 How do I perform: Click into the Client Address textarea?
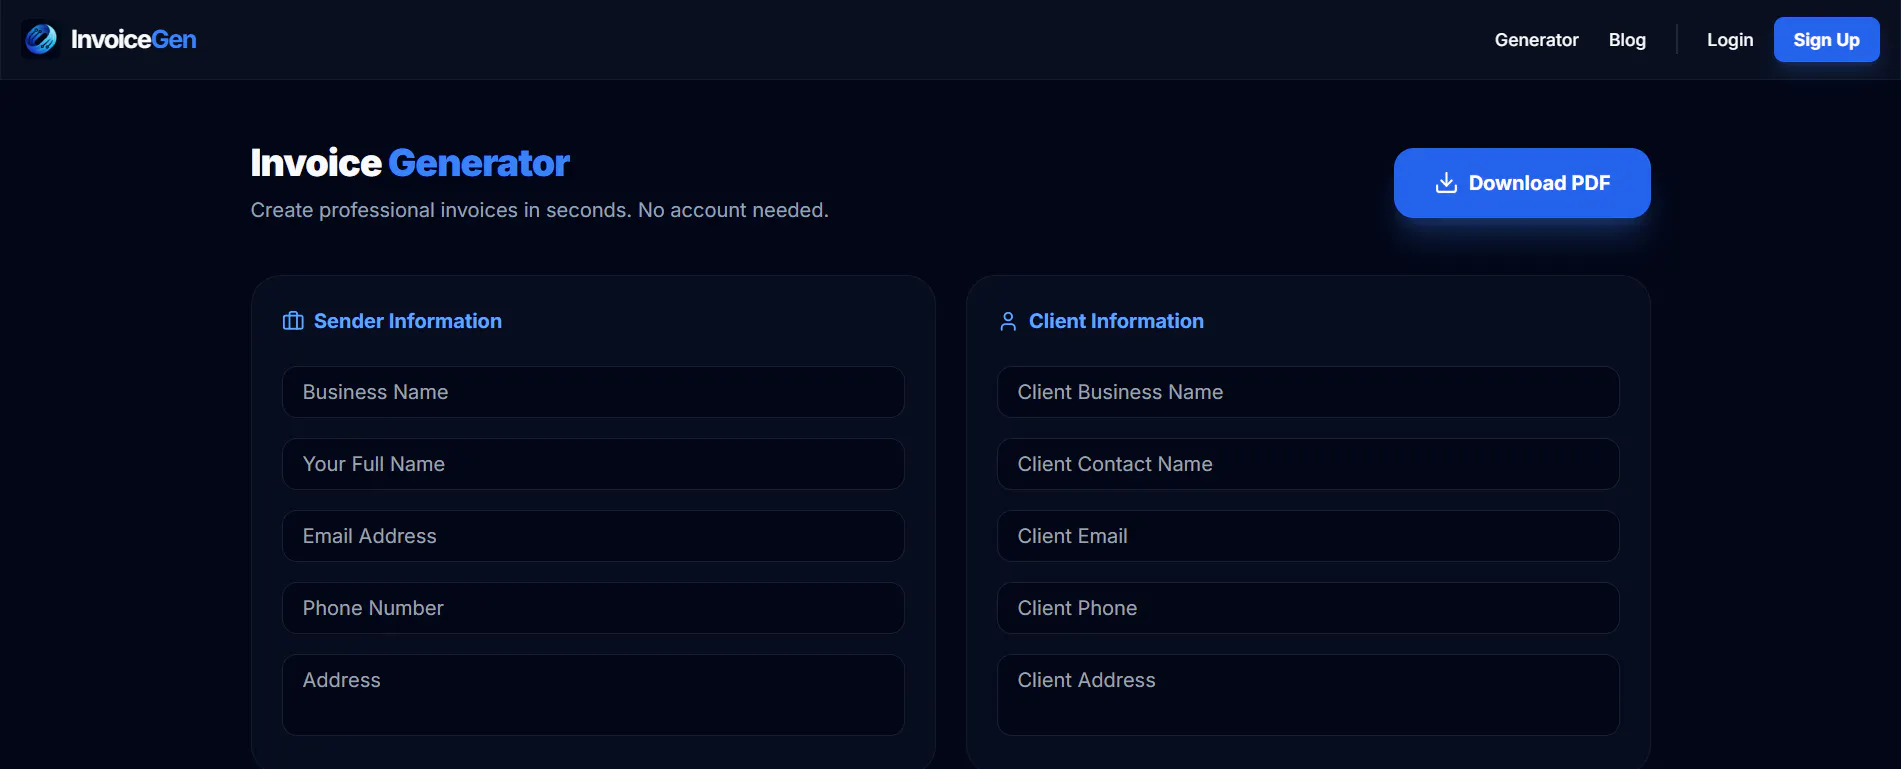click(1308, 695)
